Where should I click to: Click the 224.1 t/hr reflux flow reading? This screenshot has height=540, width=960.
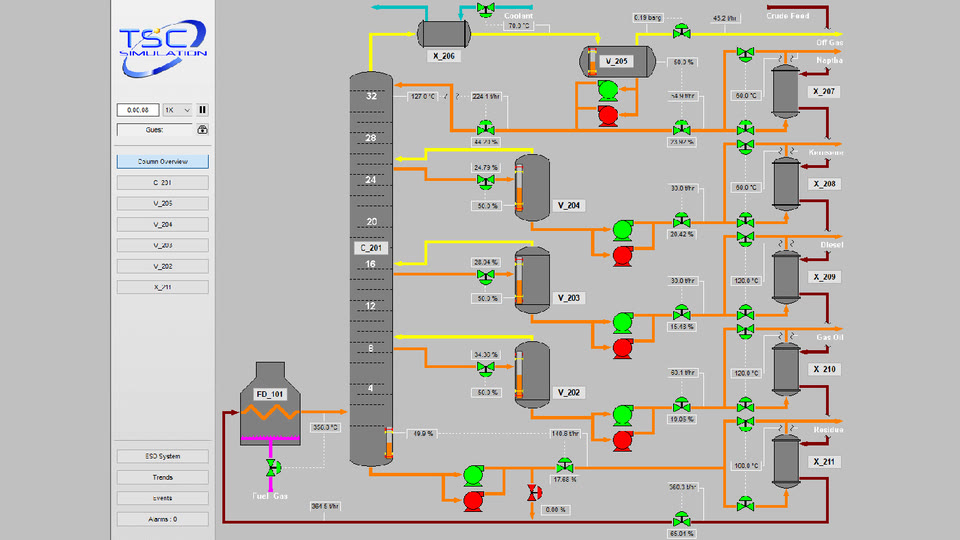[x=486, y=97]
